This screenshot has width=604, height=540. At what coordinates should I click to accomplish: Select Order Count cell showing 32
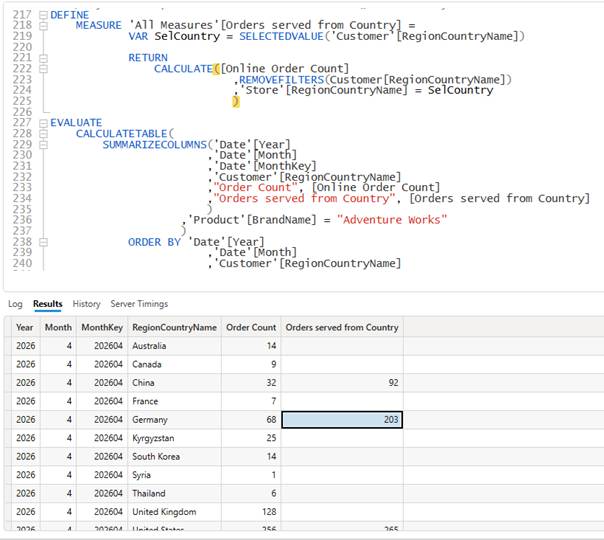click(x=251, y=382)
